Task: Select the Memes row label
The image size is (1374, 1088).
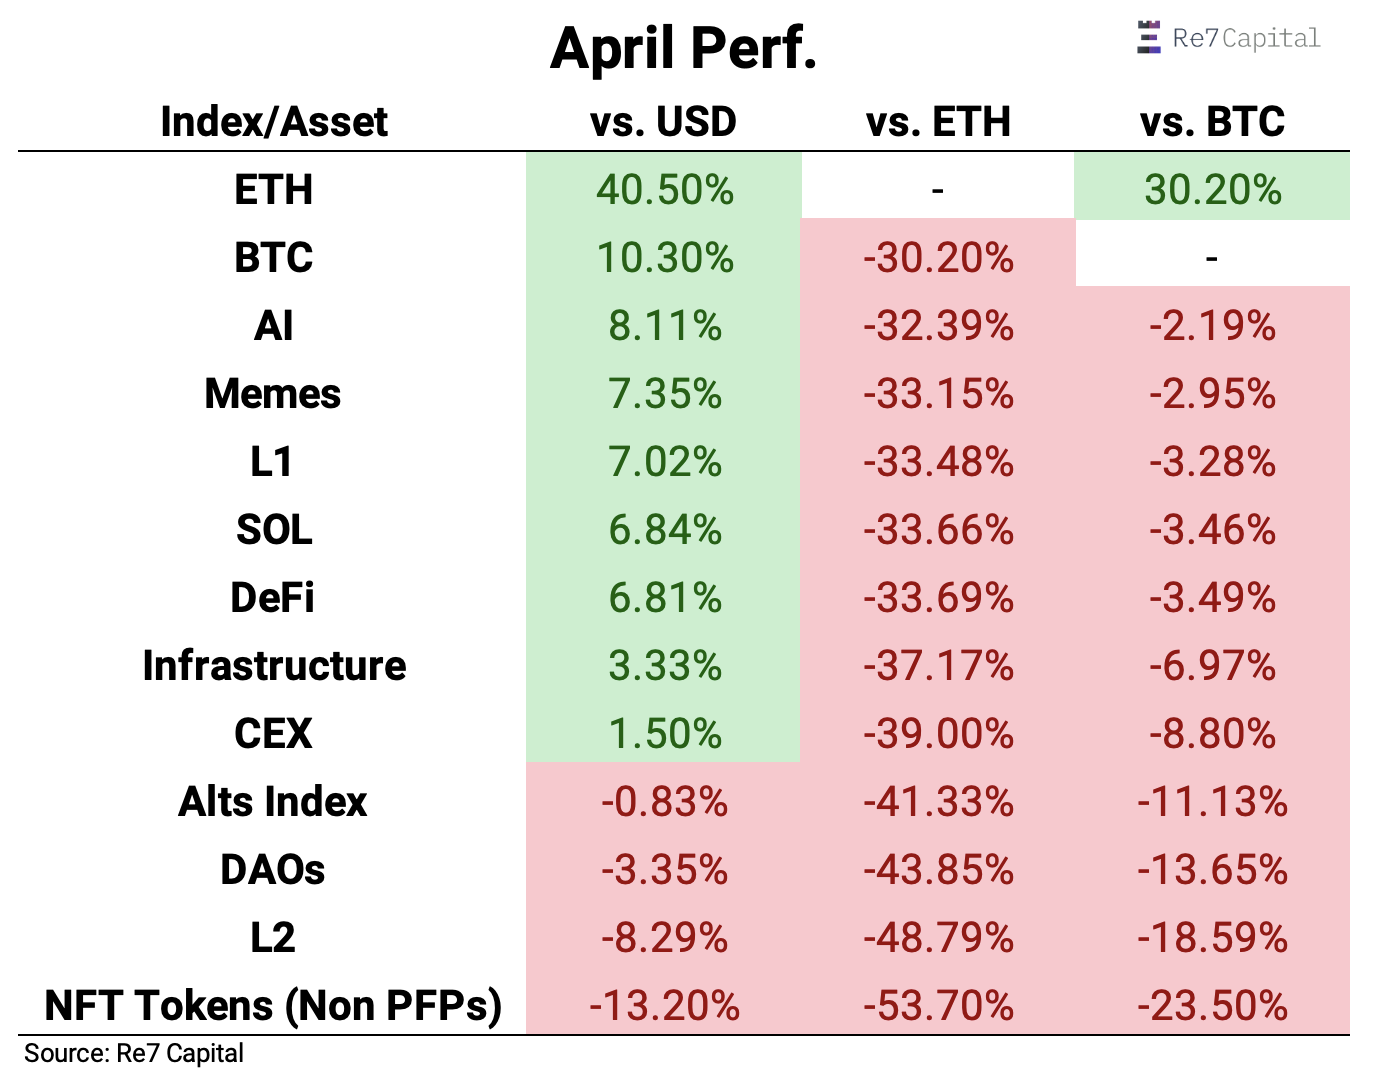Action: 273,394
